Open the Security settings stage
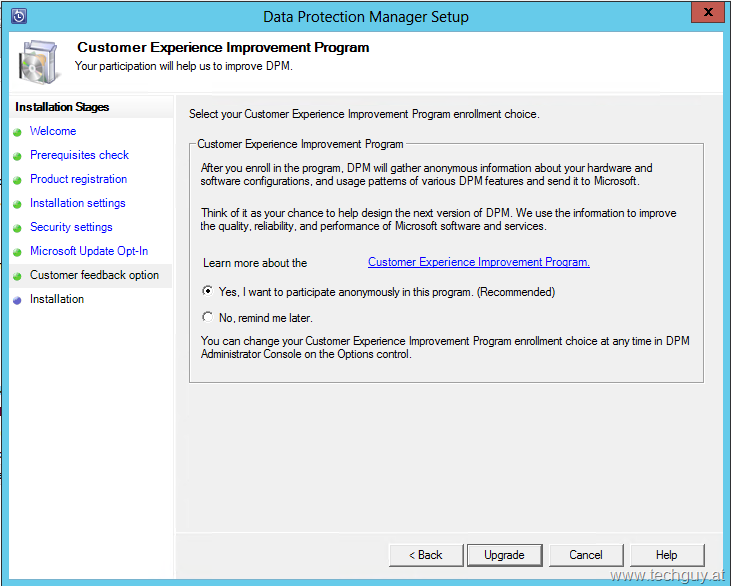Viewport: 731px width, 586px height. tap(71, 227)
